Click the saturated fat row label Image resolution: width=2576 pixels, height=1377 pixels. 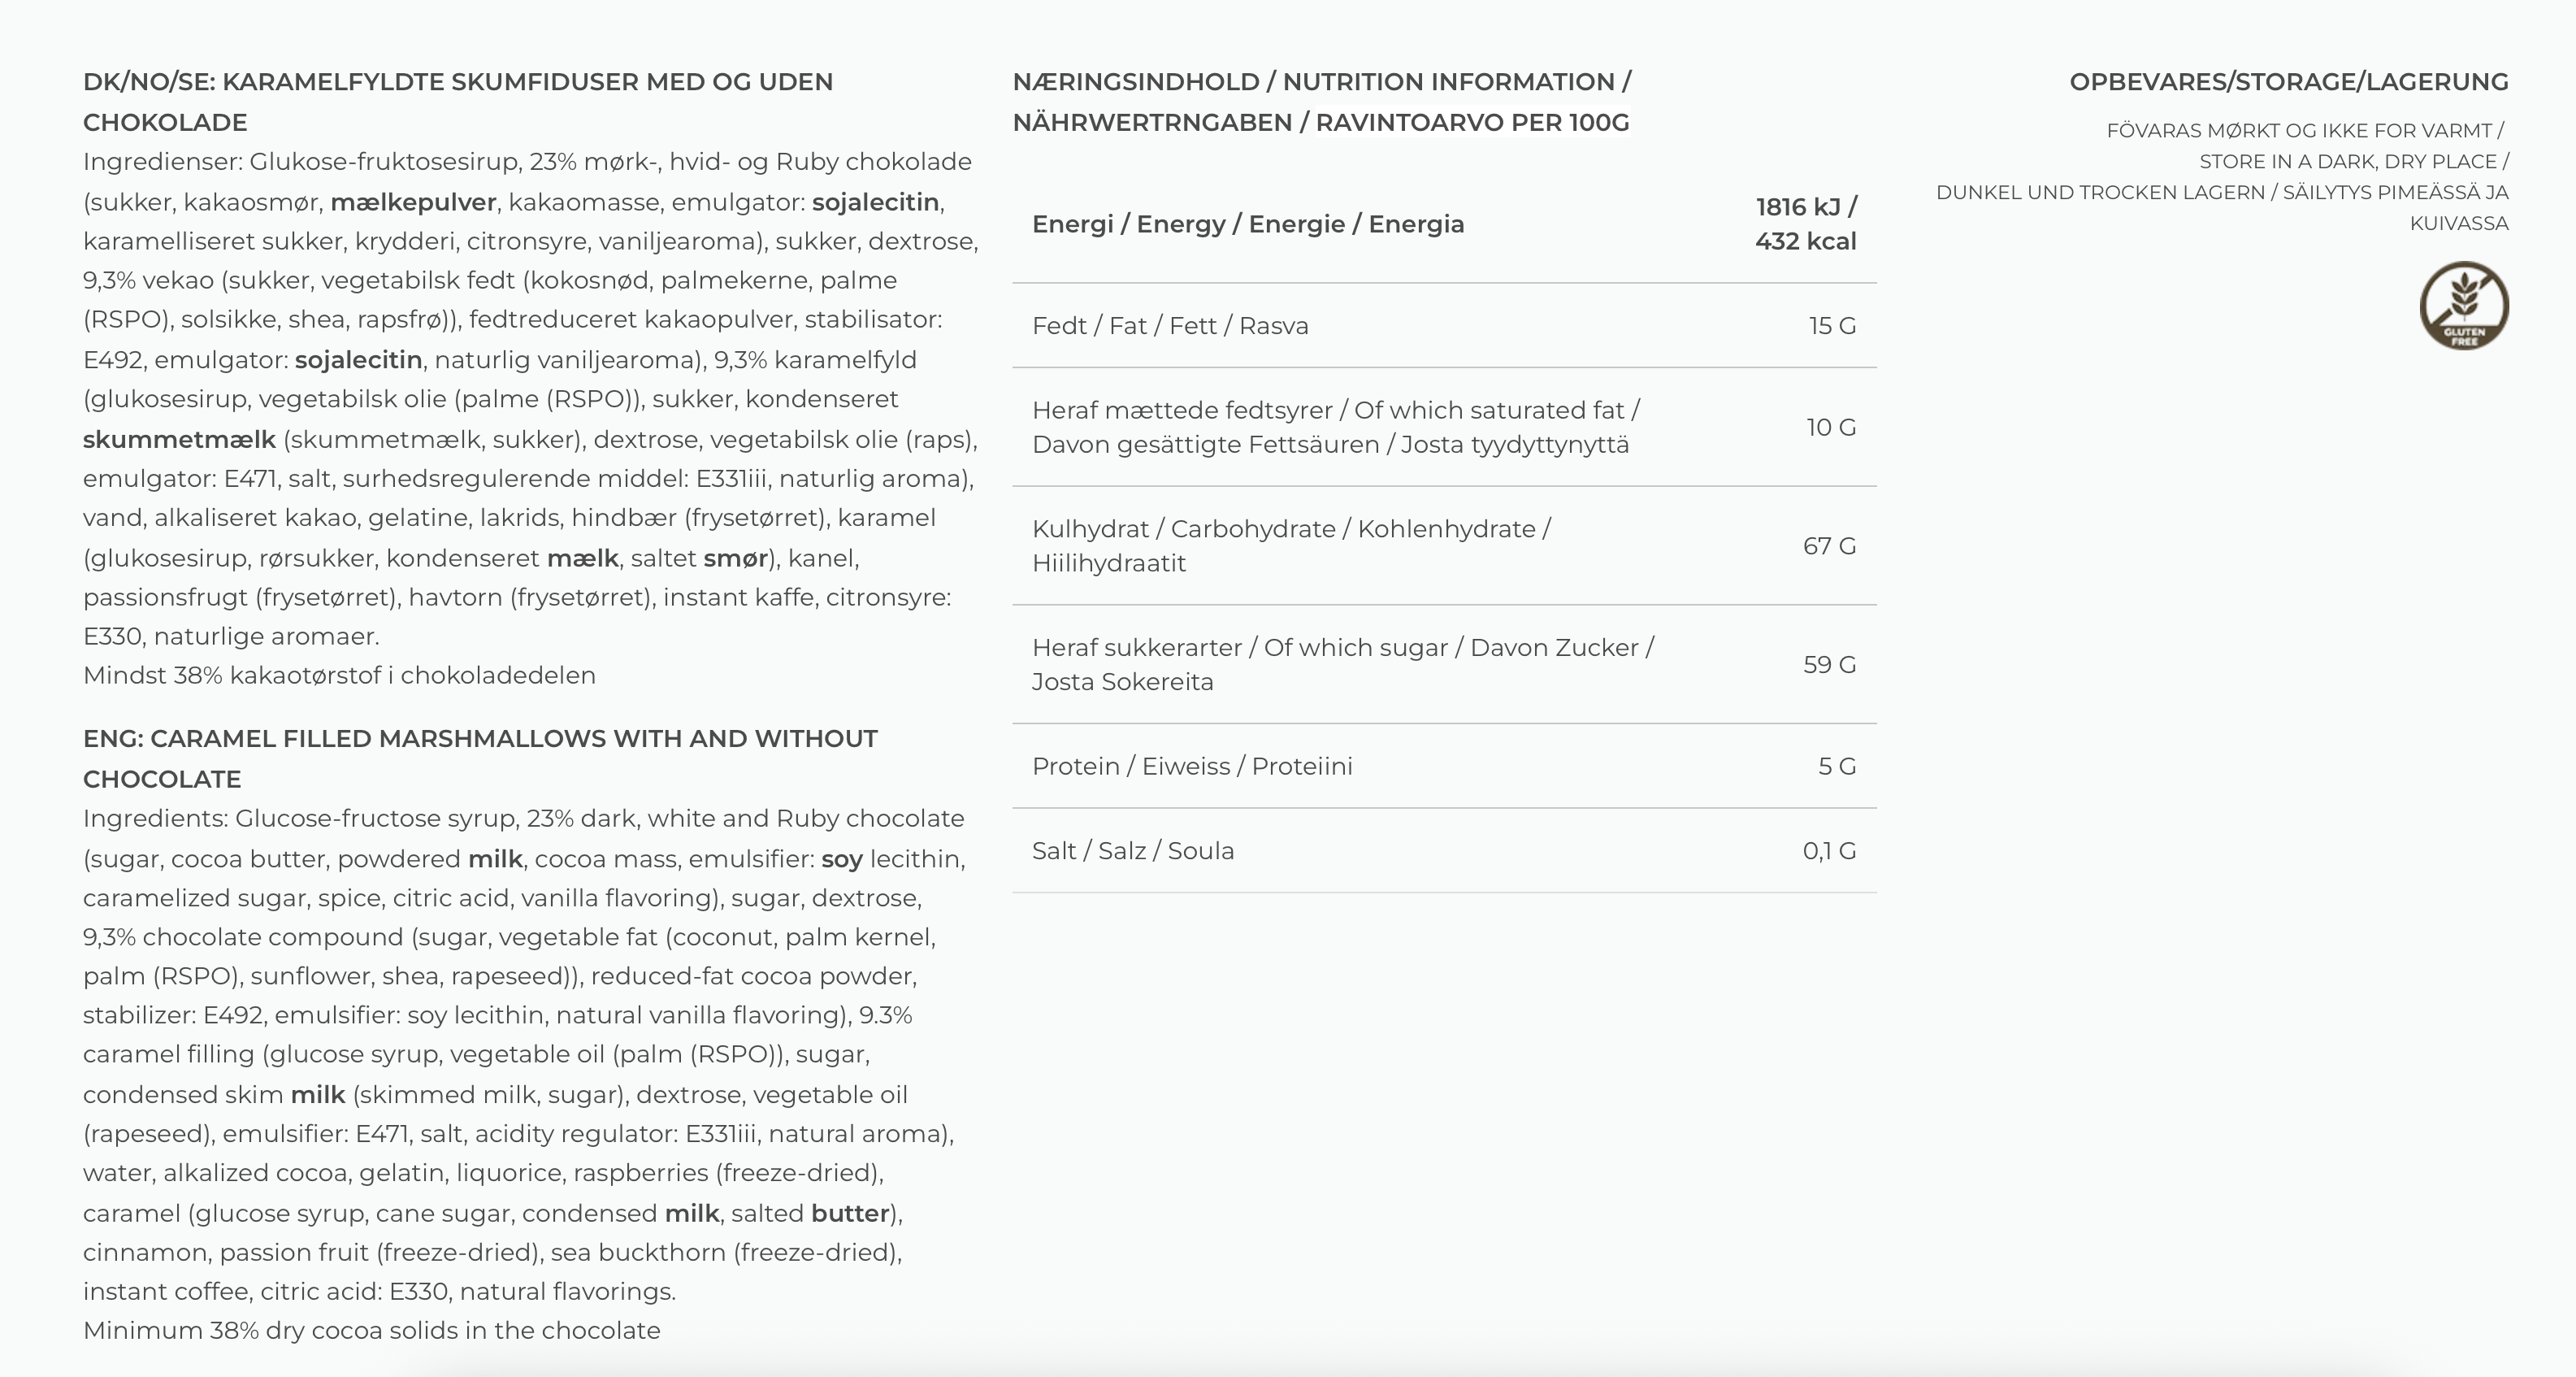(x=1335, y=427)
